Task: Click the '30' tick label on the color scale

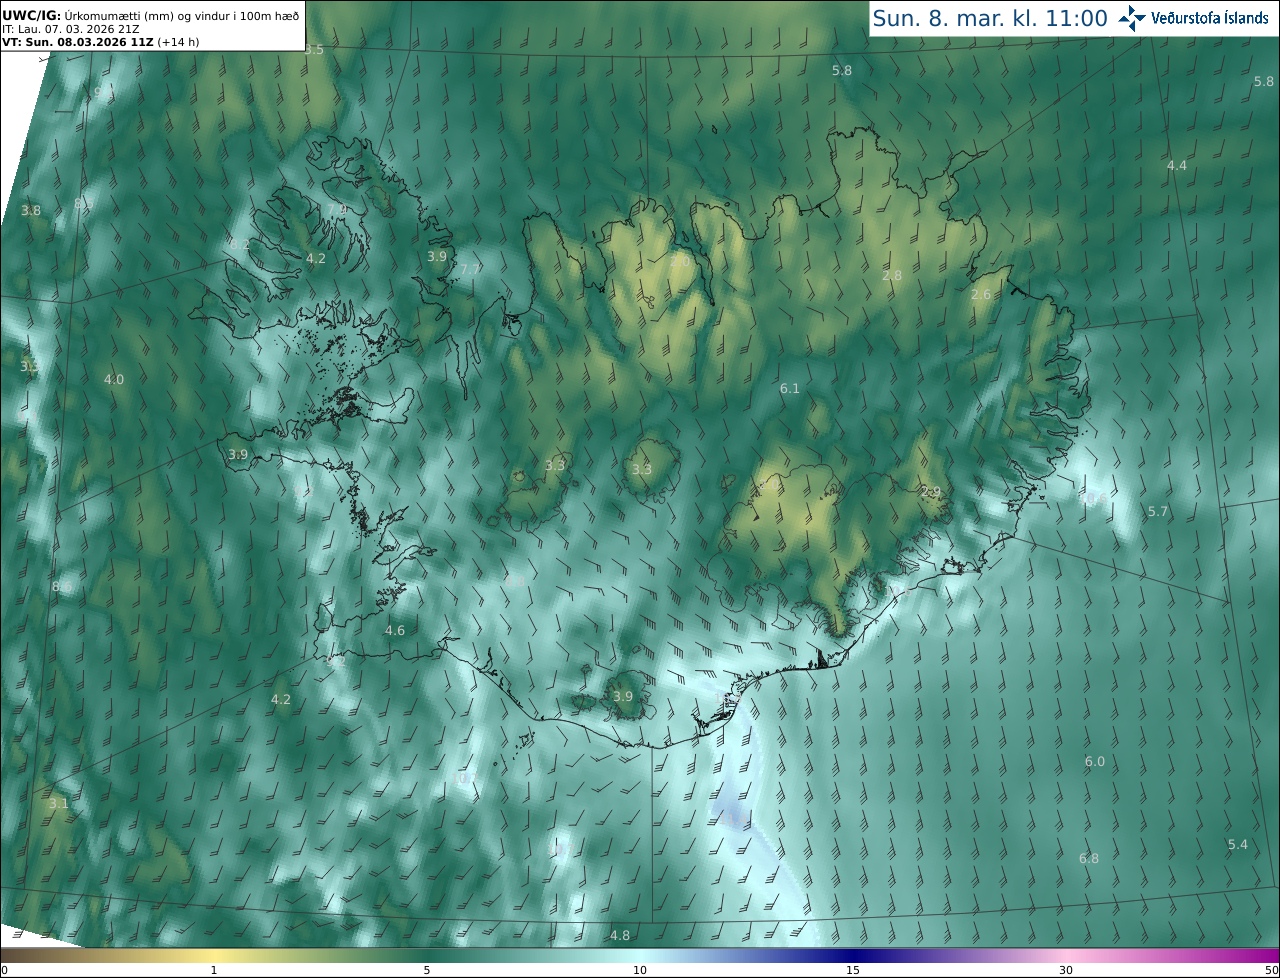Action: [1066, 970]
